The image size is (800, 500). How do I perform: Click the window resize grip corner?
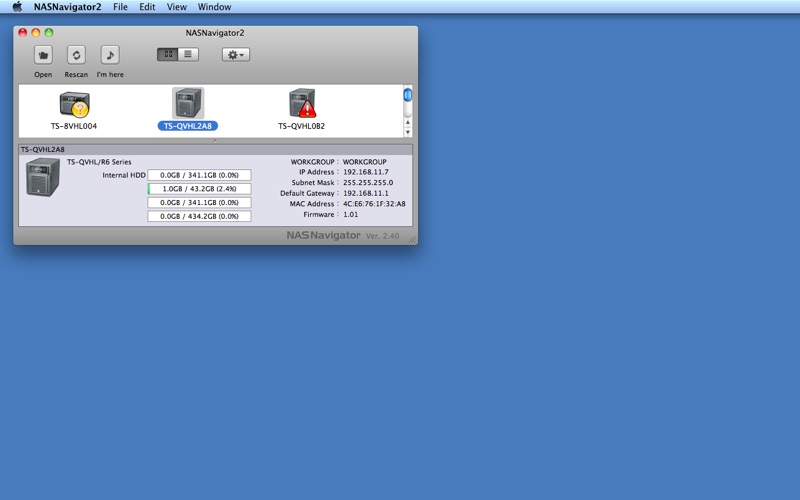click(x=412, y=239)
